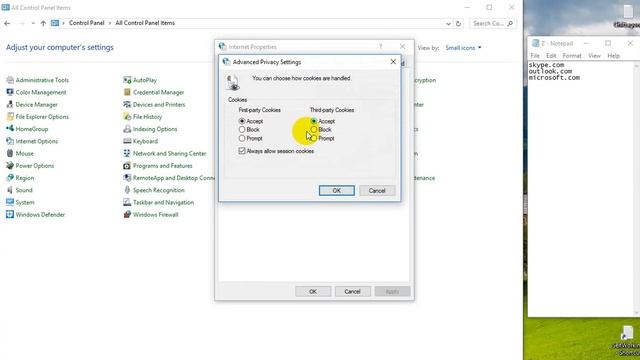
Task: Click the Up one level arrow
Action: pos(43,23)
